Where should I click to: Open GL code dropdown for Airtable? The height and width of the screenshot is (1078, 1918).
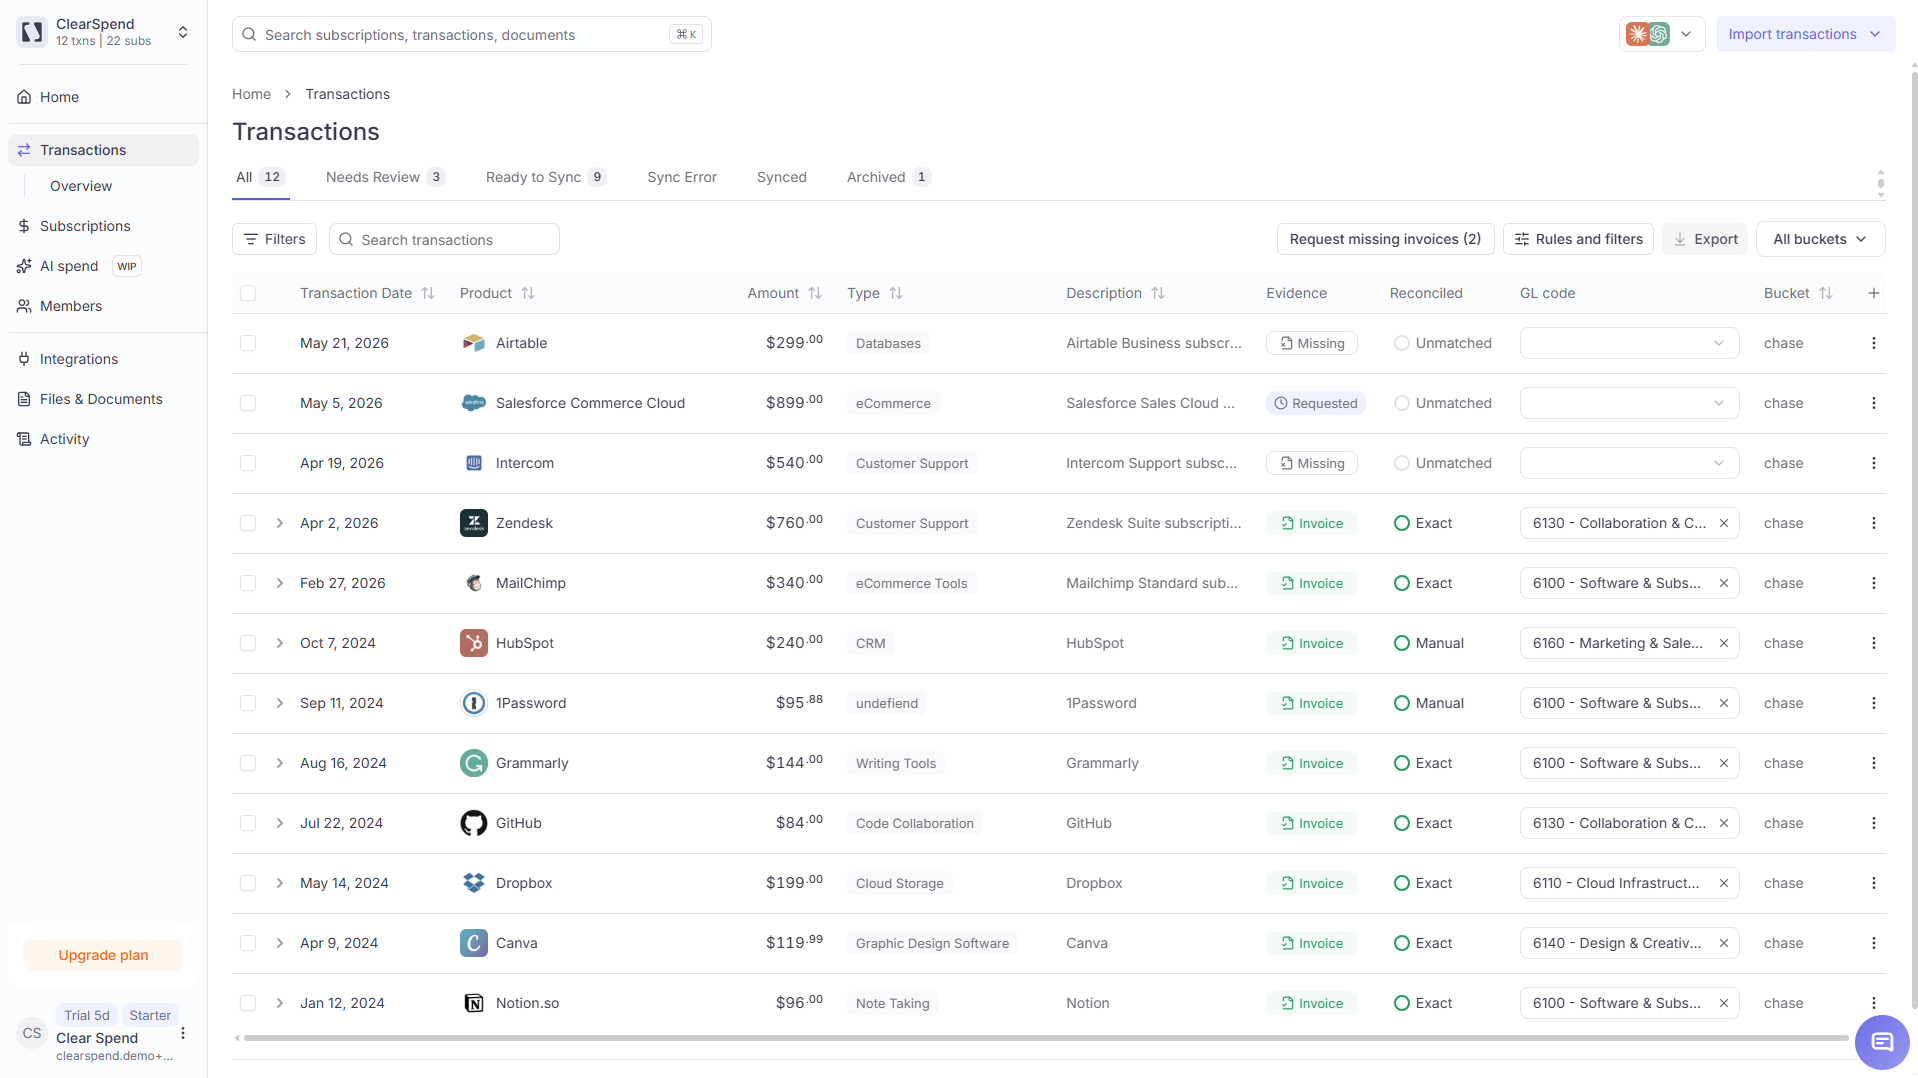point(1629,343)
